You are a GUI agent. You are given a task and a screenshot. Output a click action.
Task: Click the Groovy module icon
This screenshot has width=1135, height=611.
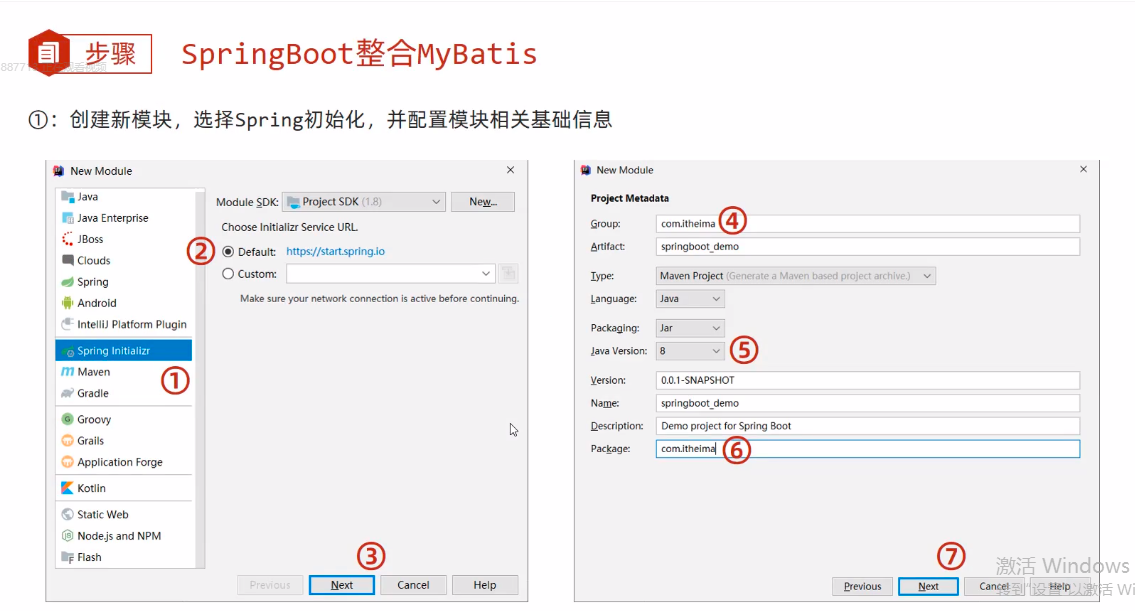(68, 419)
